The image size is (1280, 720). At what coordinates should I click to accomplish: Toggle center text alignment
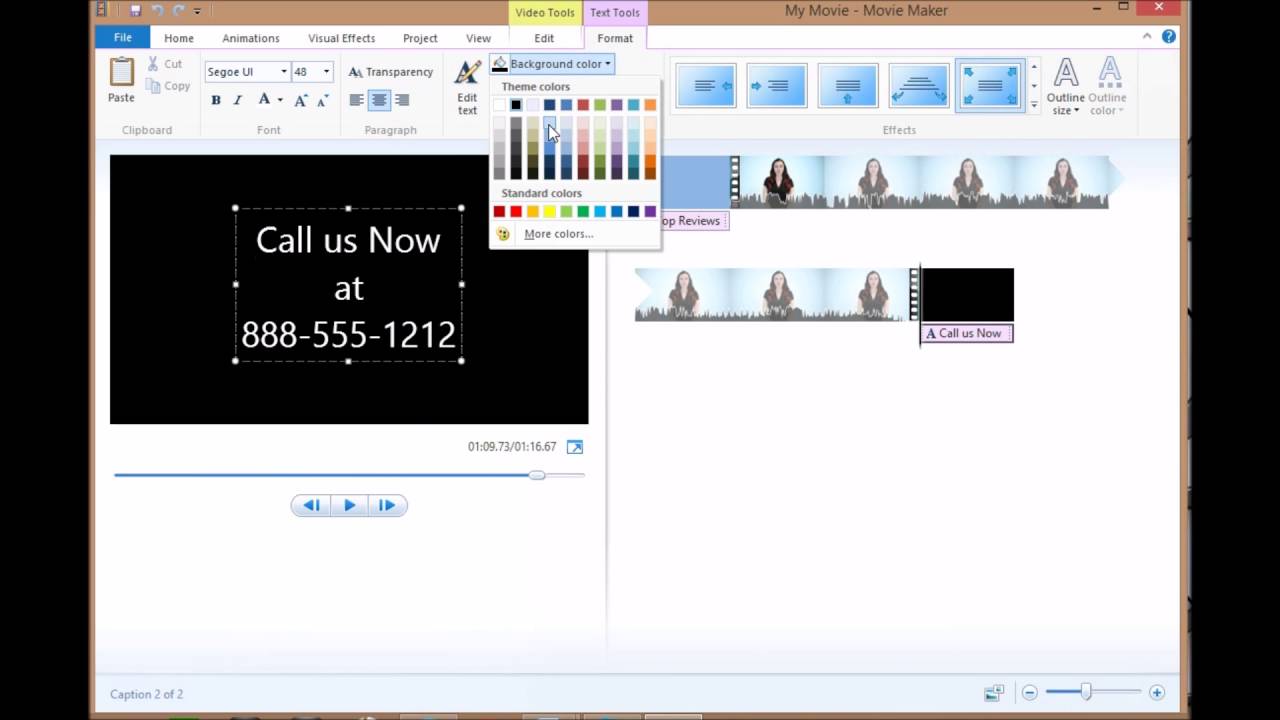tap(379, 100)
